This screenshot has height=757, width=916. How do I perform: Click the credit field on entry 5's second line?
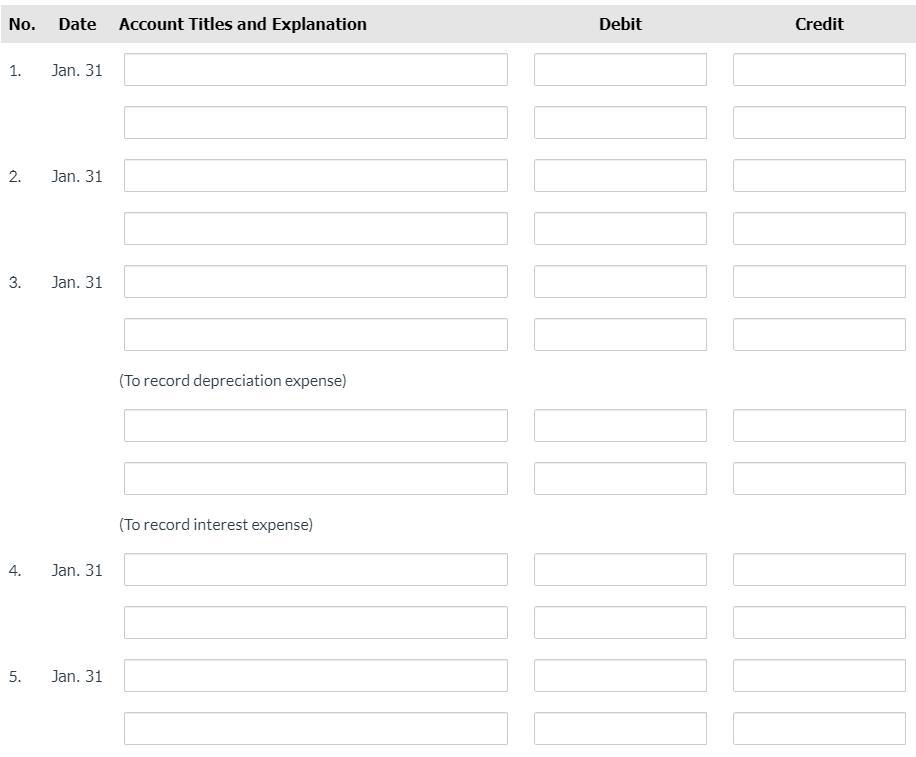coord(819,729)
